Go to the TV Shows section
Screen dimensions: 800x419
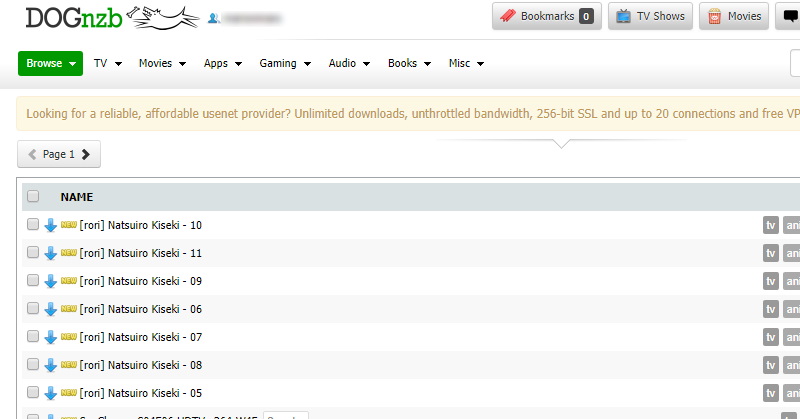point(651,16)
